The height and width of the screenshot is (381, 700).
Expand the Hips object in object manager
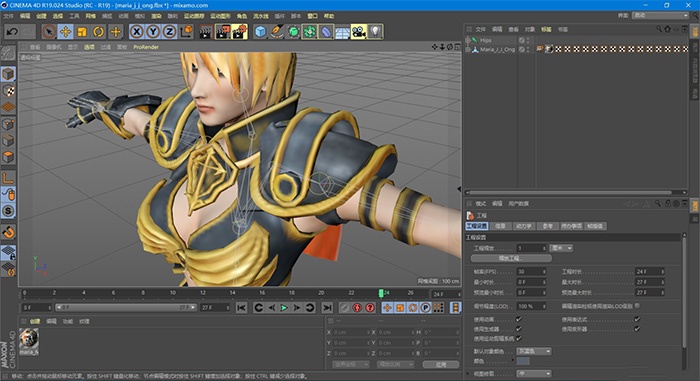(x=468, y=40)
